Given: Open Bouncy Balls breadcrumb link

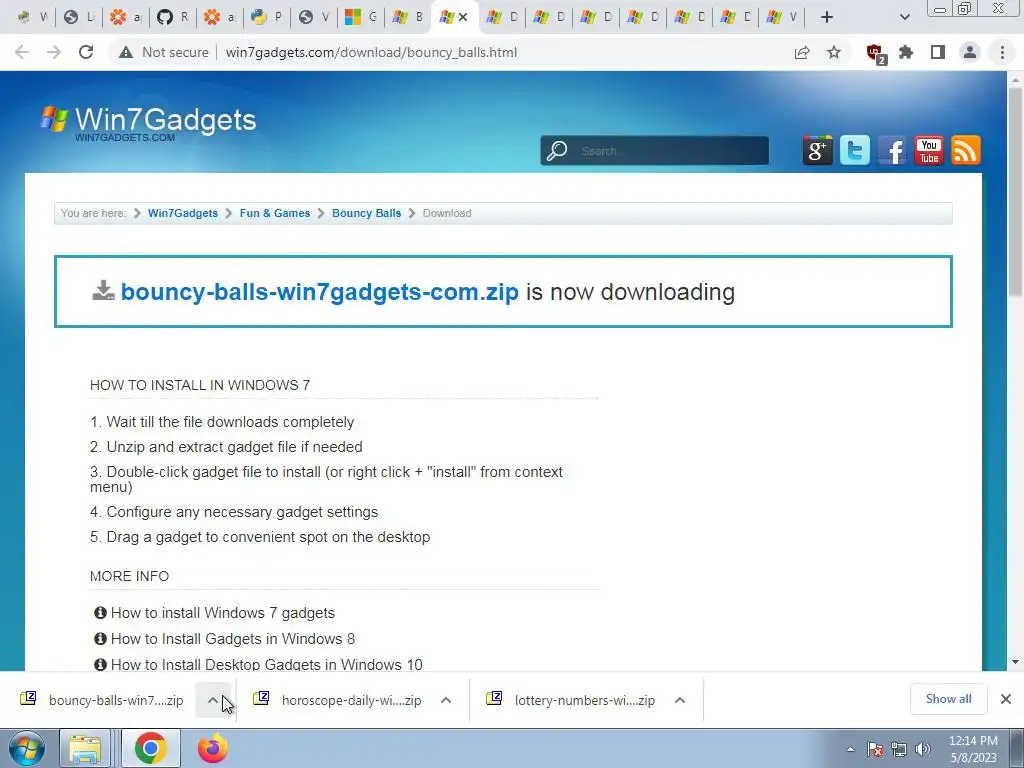Looking at the screenshot, I should [x=366, y=213].
